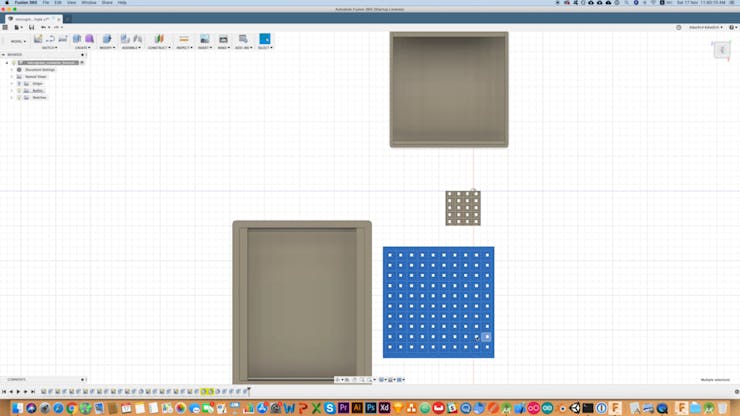Click the Pan hand icon in navigation bar
740x416 pixels.
pyautogui.click(x=354, y=380)
